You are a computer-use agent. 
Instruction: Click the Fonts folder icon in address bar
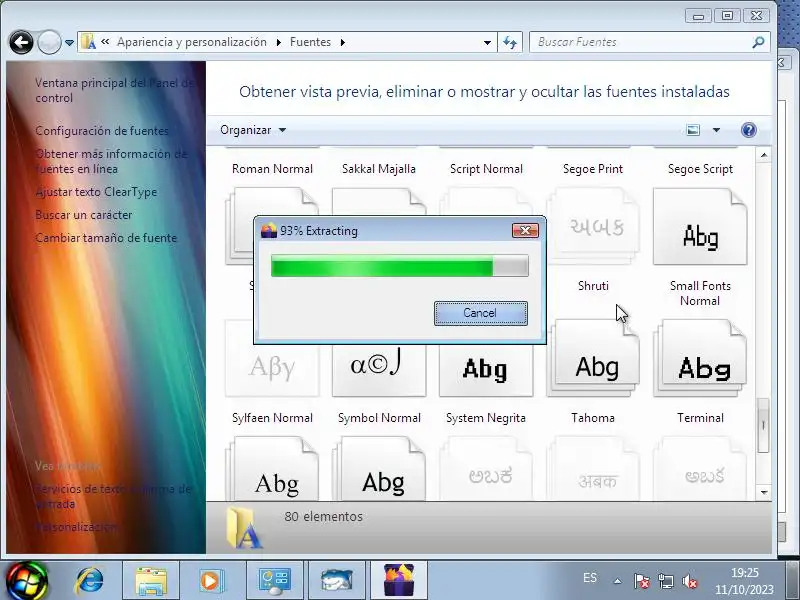point(88,42)
